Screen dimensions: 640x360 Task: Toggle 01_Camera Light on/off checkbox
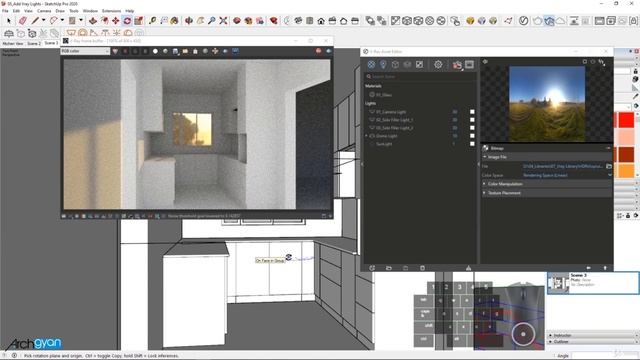[x=472, y=112]
